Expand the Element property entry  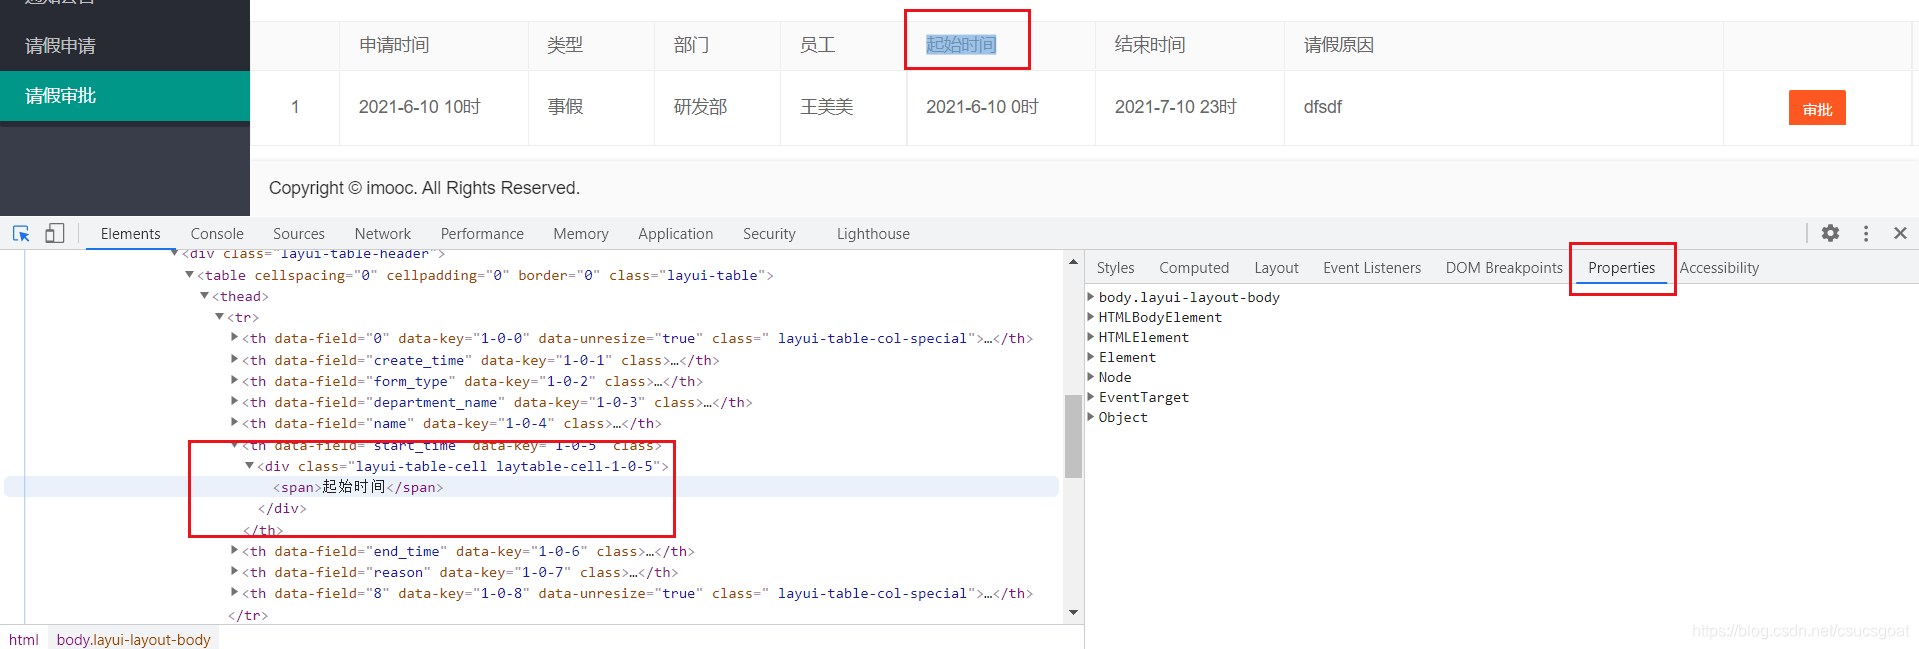pyautogui.click(x=1091, y=357)
